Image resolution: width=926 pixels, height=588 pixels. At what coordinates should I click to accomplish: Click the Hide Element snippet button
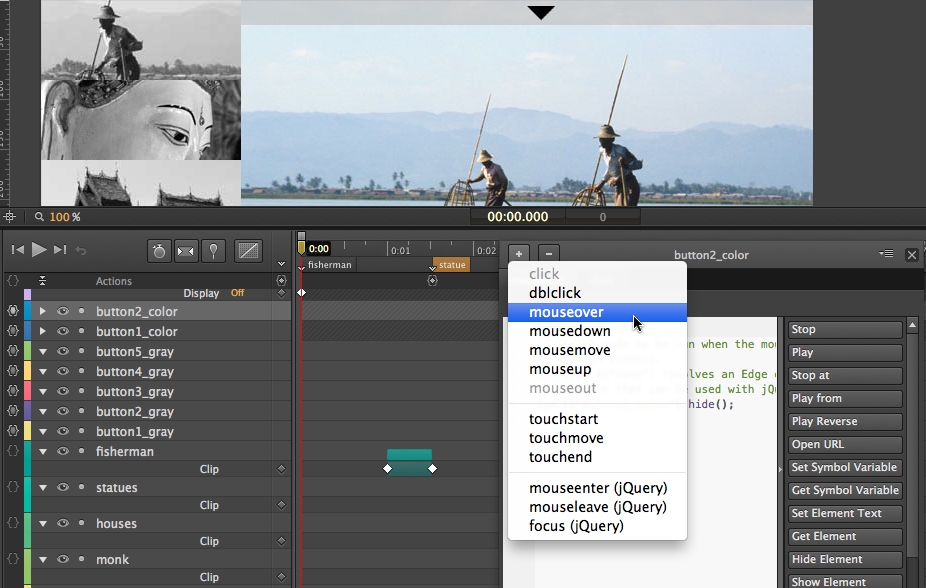(x=845, y=560)
